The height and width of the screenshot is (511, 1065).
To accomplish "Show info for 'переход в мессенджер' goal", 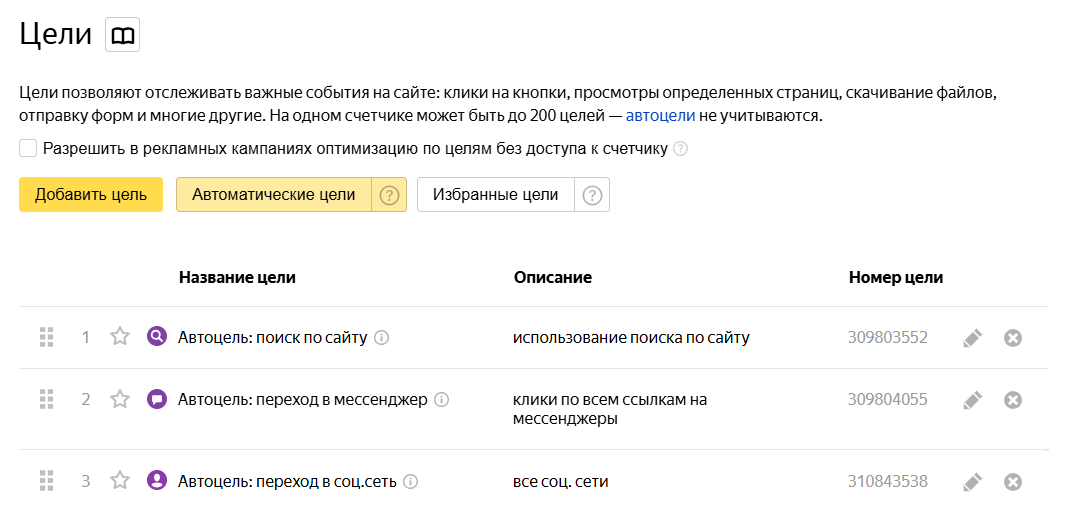I will (442, 400).
